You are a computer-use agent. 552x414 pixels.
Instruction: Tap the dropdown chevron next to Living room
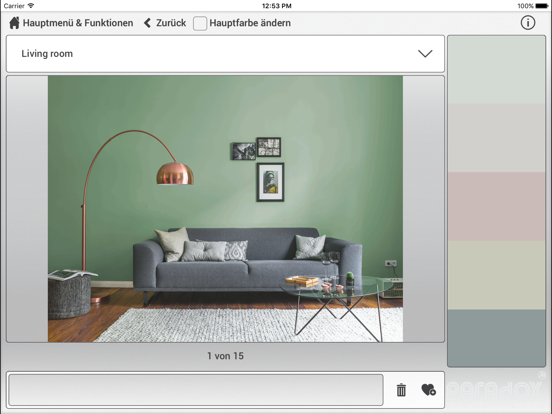(x=425, y=54)
